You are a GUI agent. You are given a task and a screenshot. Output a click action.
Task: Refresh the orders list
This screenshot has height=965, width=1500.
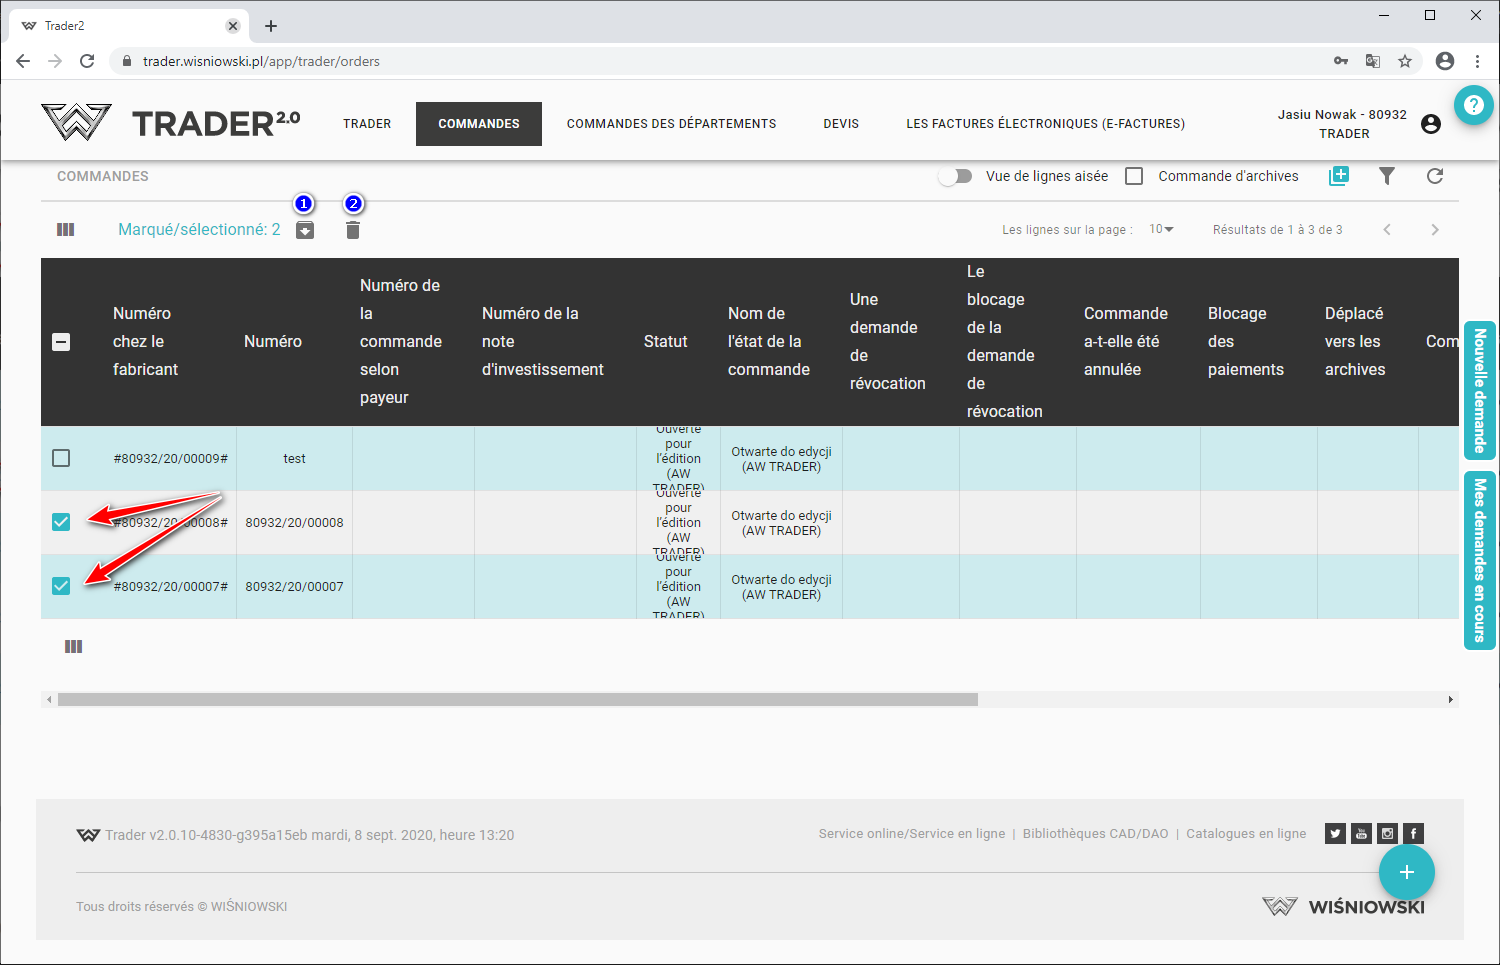point(1435,176)
